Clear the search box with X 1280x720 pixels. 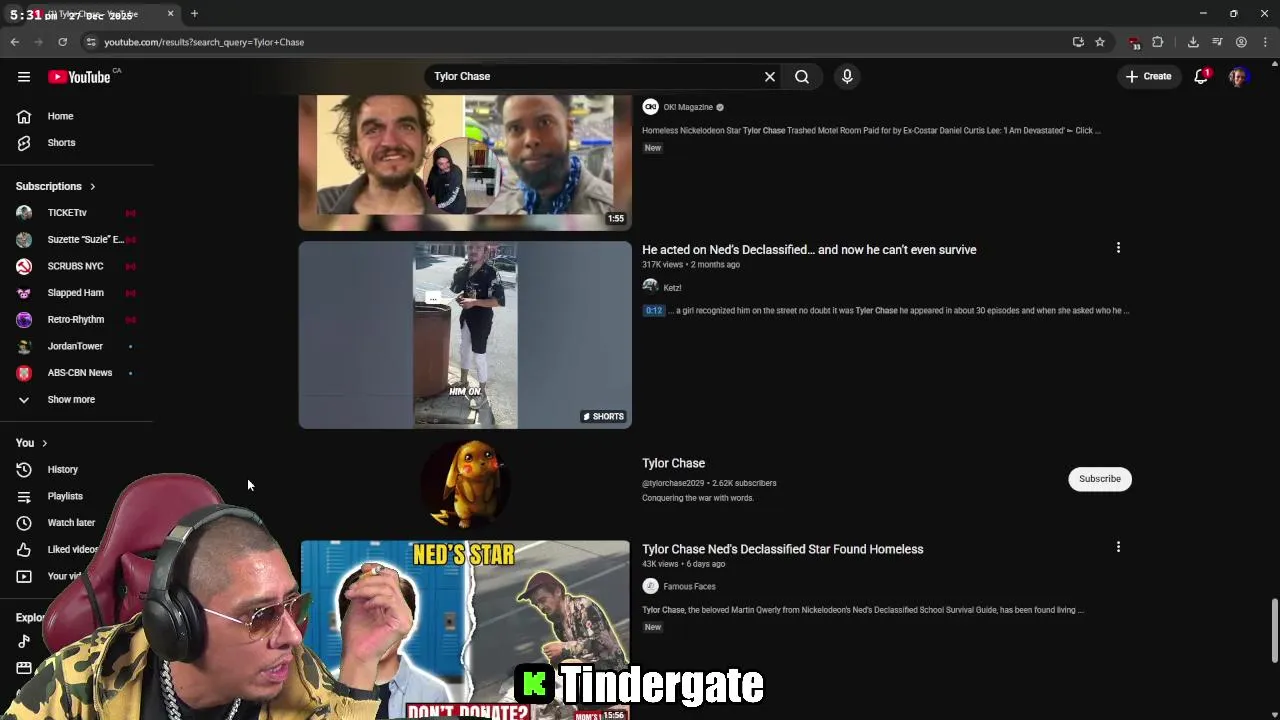tap(770, 76)
